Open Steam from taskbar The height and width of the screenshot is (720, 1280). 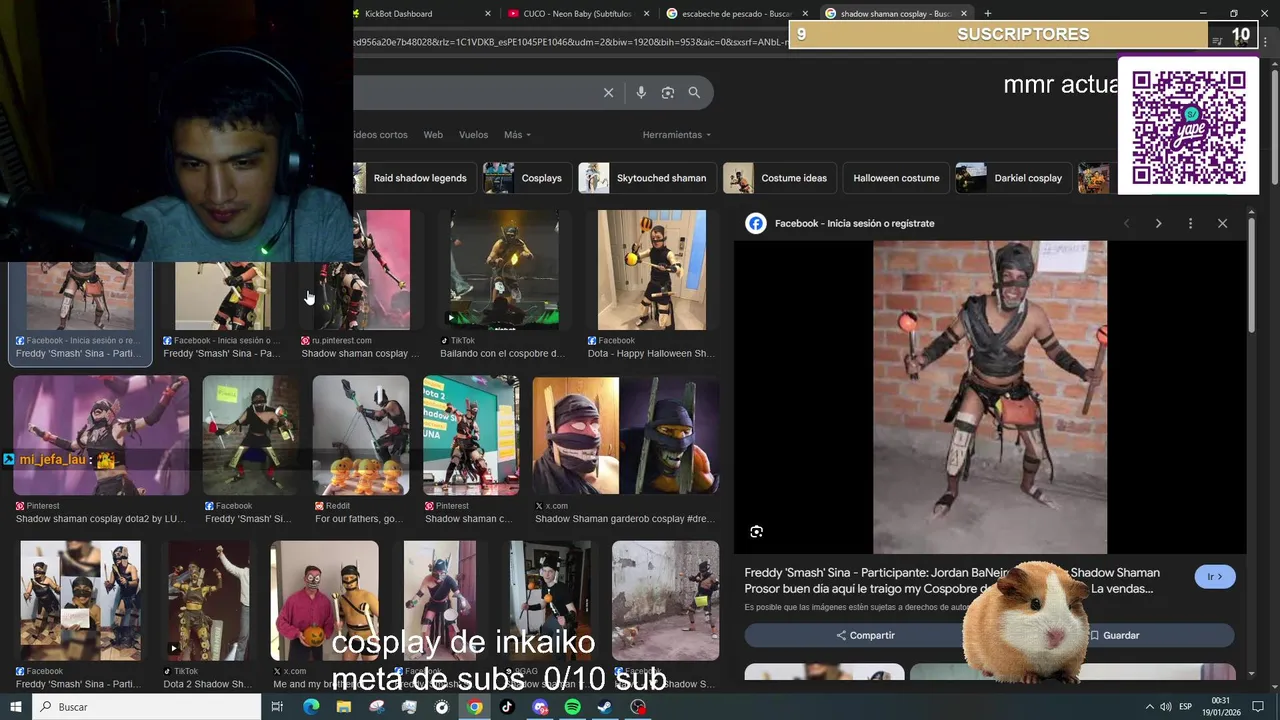(605, 707)
